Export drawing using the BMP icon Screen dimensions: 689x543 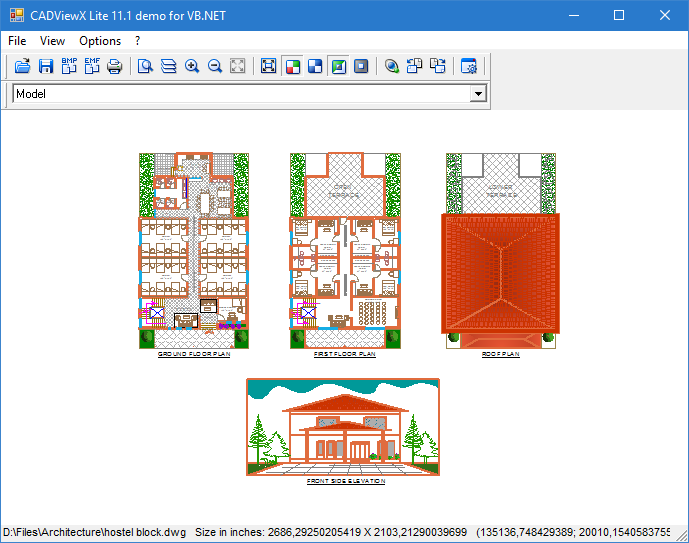point(69,66)
